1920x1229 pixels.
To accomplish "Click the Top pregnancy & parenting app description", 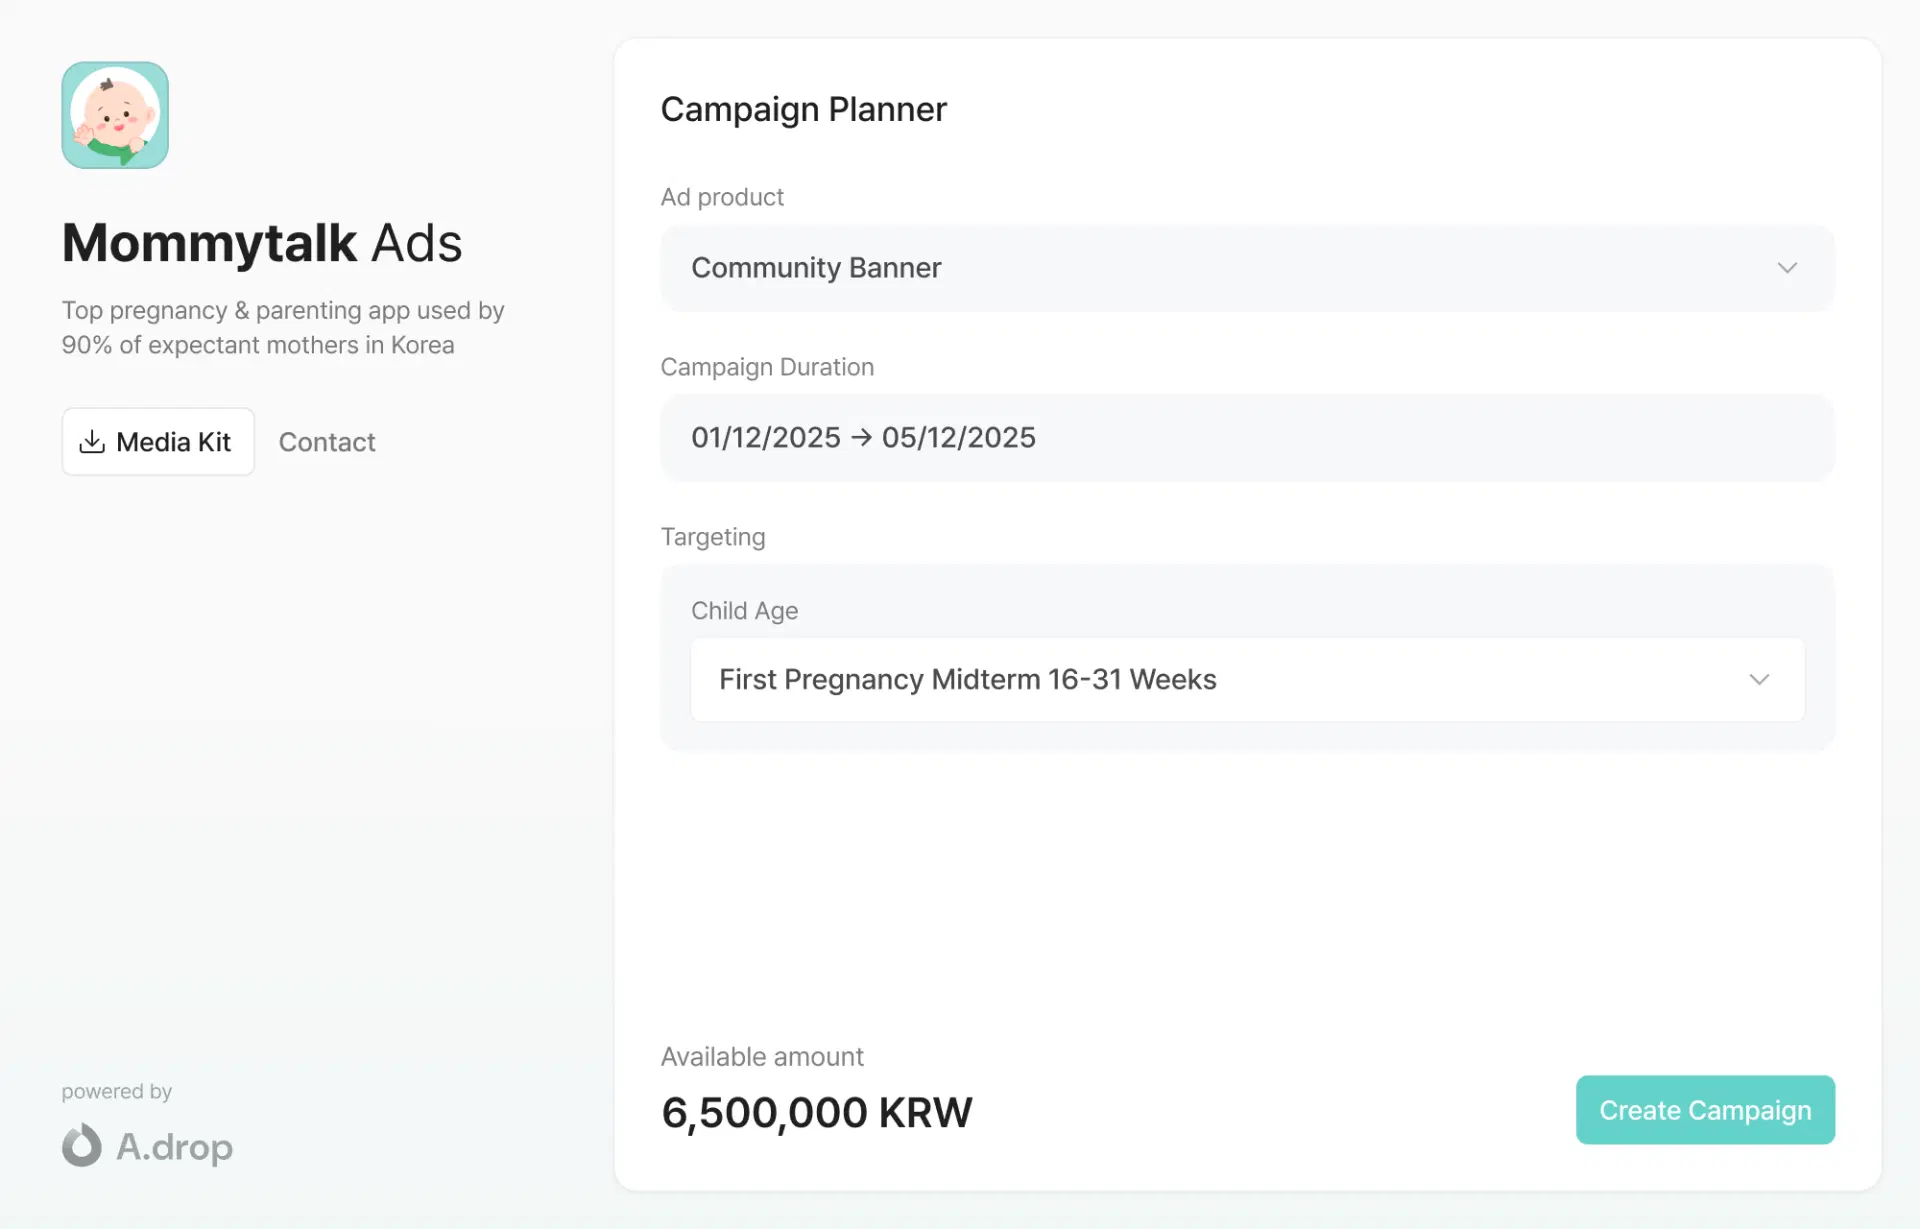I will [x=283, y=328].
